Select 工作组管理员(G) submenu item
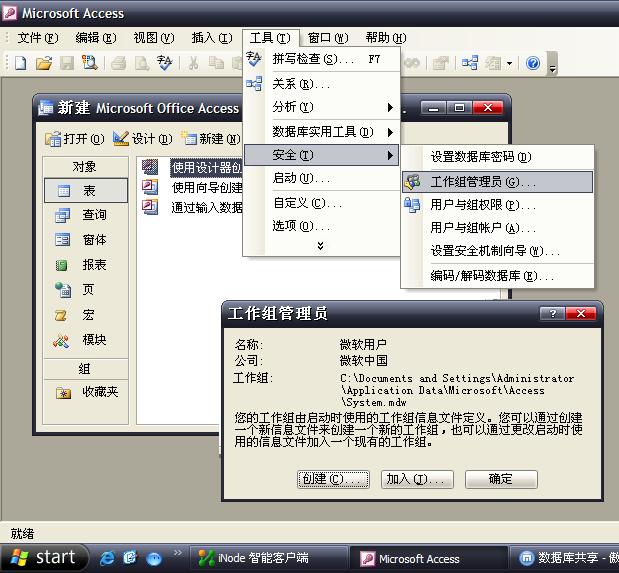619x573 pixels. click(497, 182)
